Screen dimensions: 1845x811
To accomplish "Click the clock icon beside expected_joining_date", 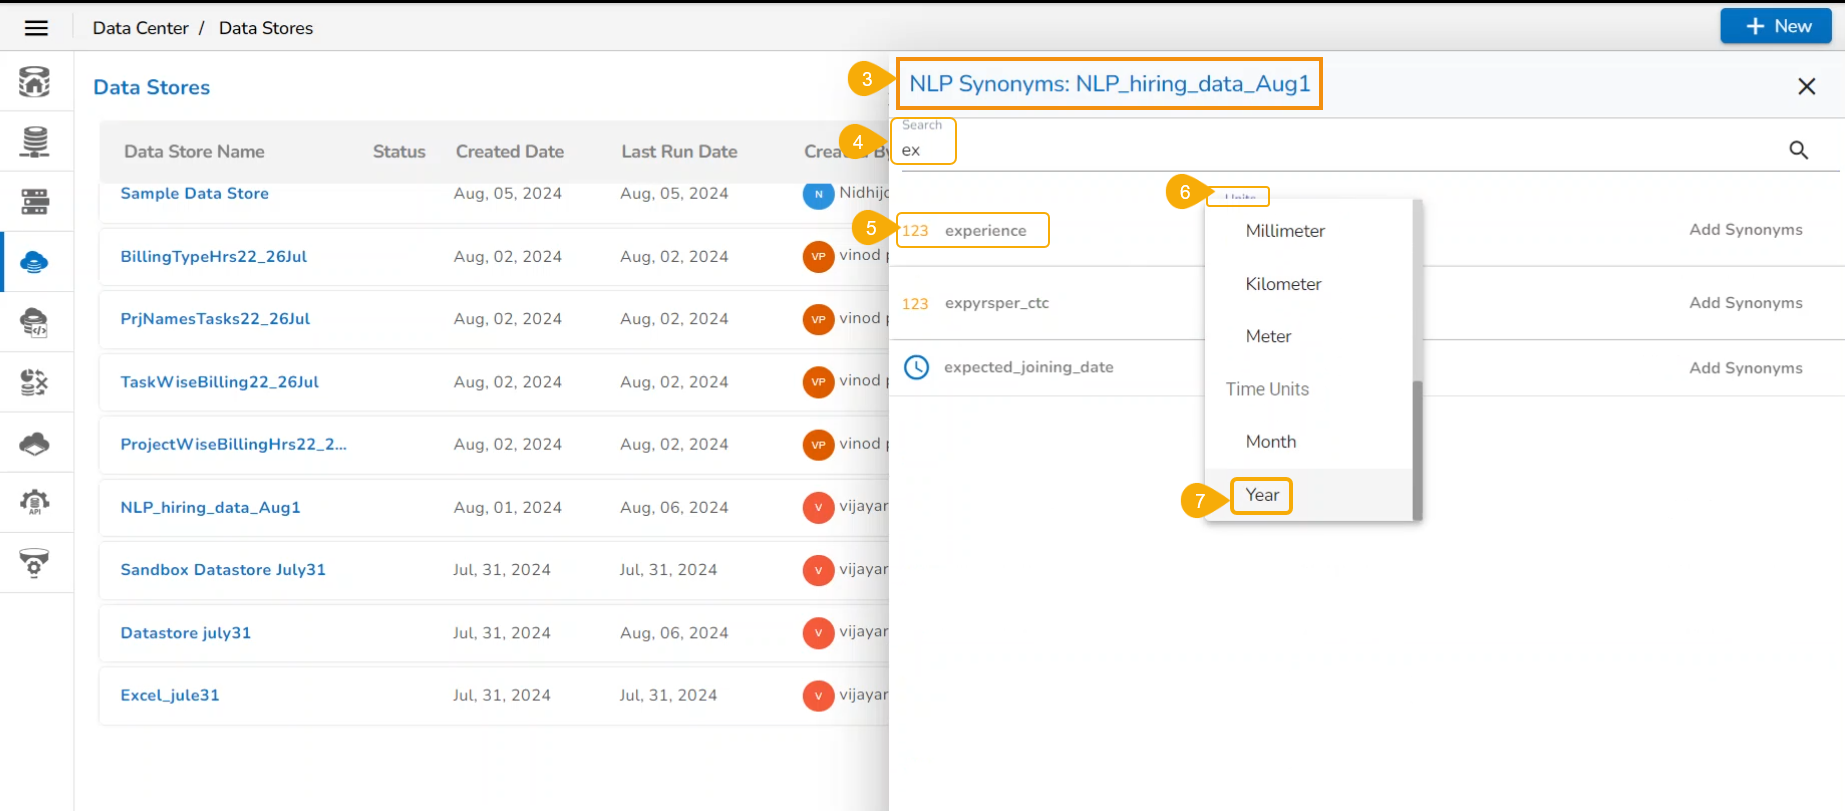I will [916, 367].
